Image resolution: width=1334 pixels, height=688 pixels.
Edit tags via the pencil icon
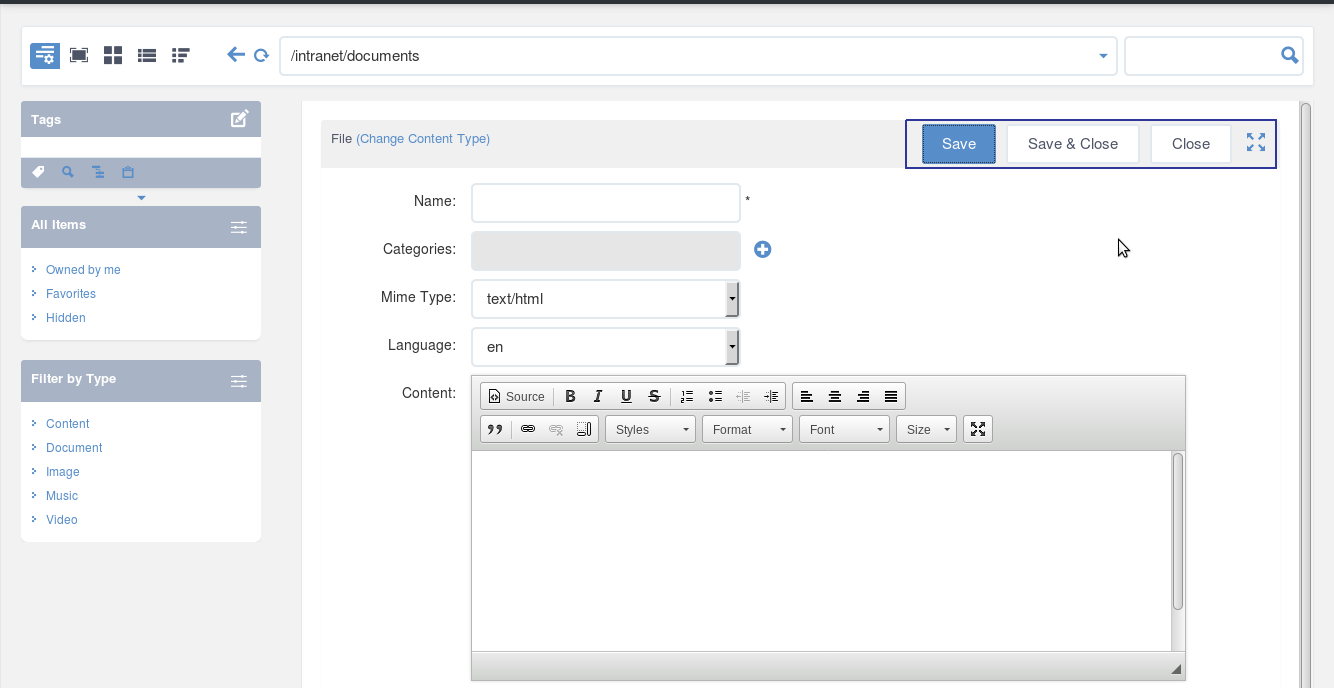point(240,119)
